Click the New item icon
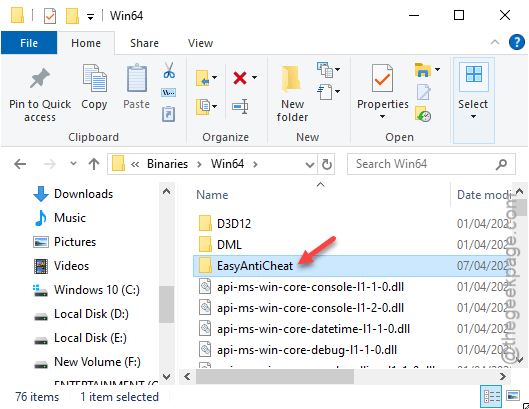The image size is (529, 409). coord(325,70)
